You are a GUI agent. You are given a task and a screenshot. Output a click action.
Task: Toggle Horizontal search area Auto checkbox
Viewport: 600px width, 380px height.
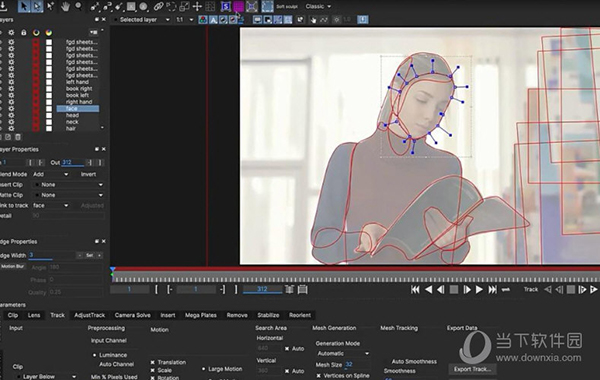(287, 349)
